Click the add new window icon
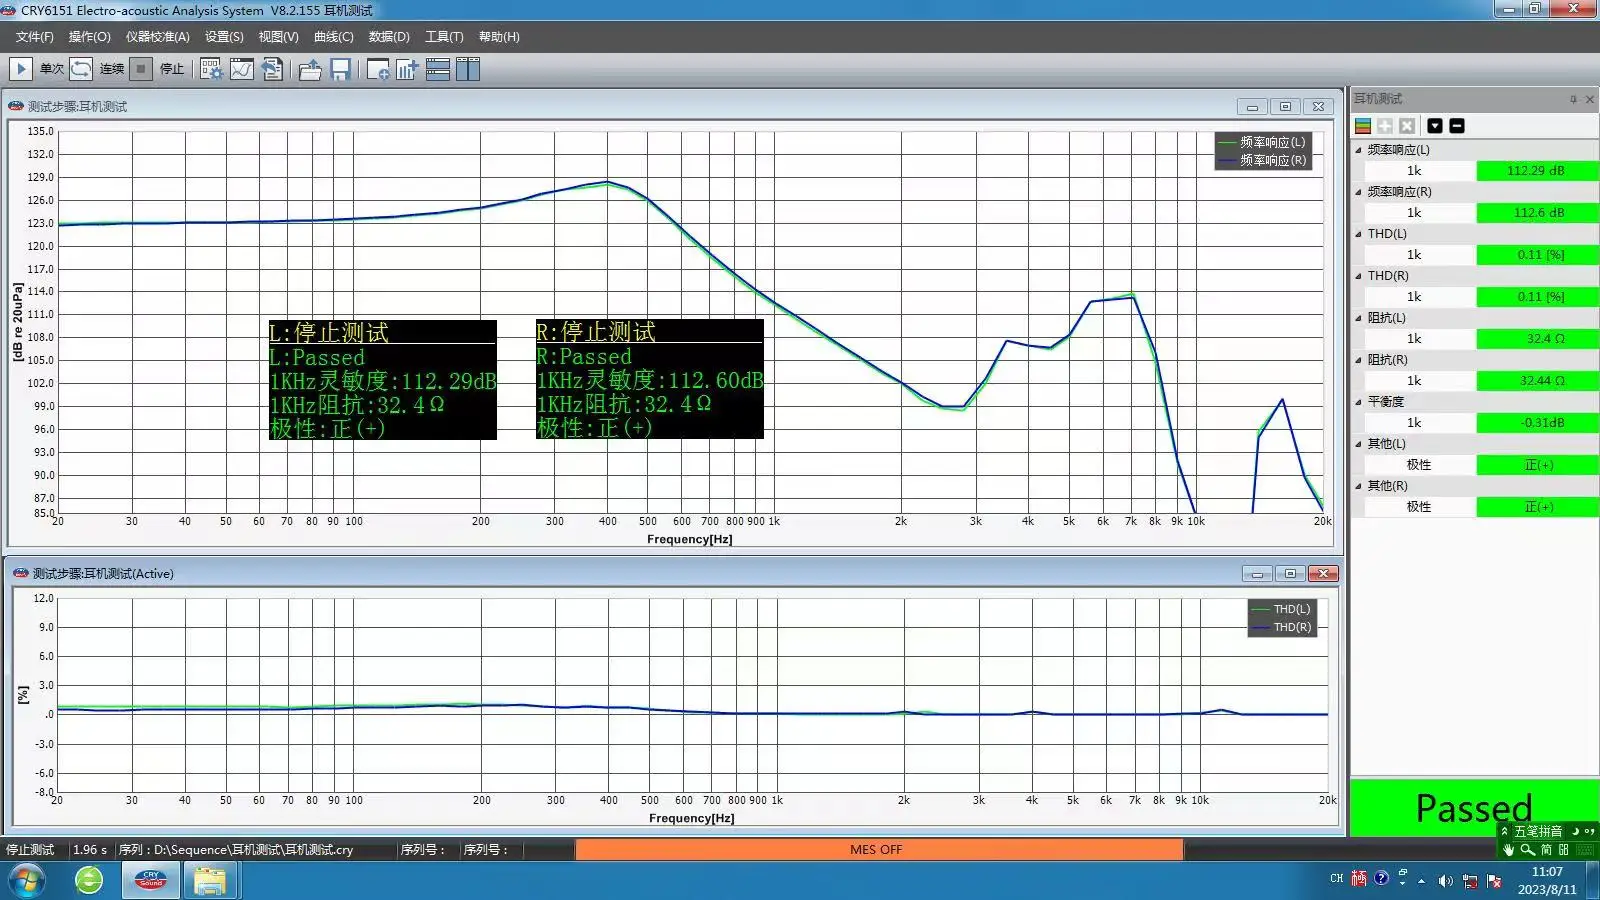Image resolution: width=1600 pixels, height=900 pixels. (378, 69)
